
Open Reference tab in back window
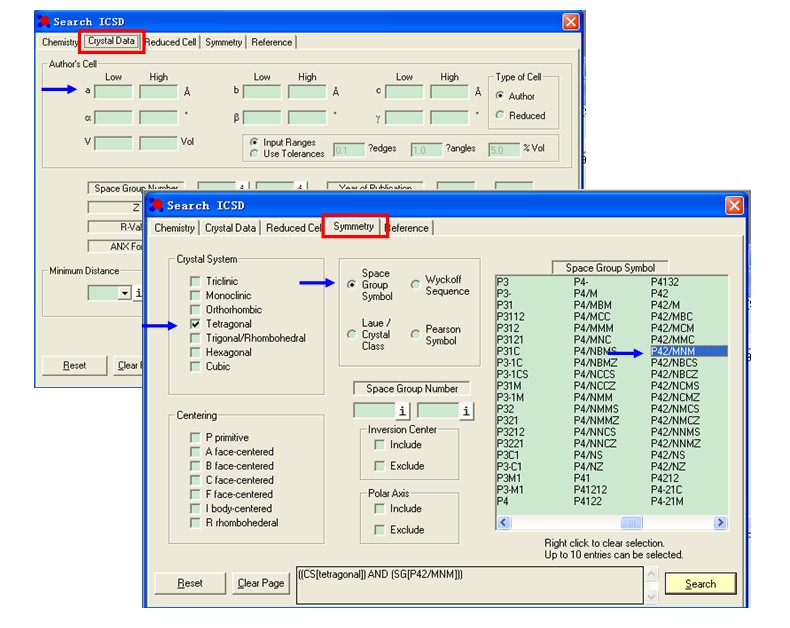coord(272,42)
